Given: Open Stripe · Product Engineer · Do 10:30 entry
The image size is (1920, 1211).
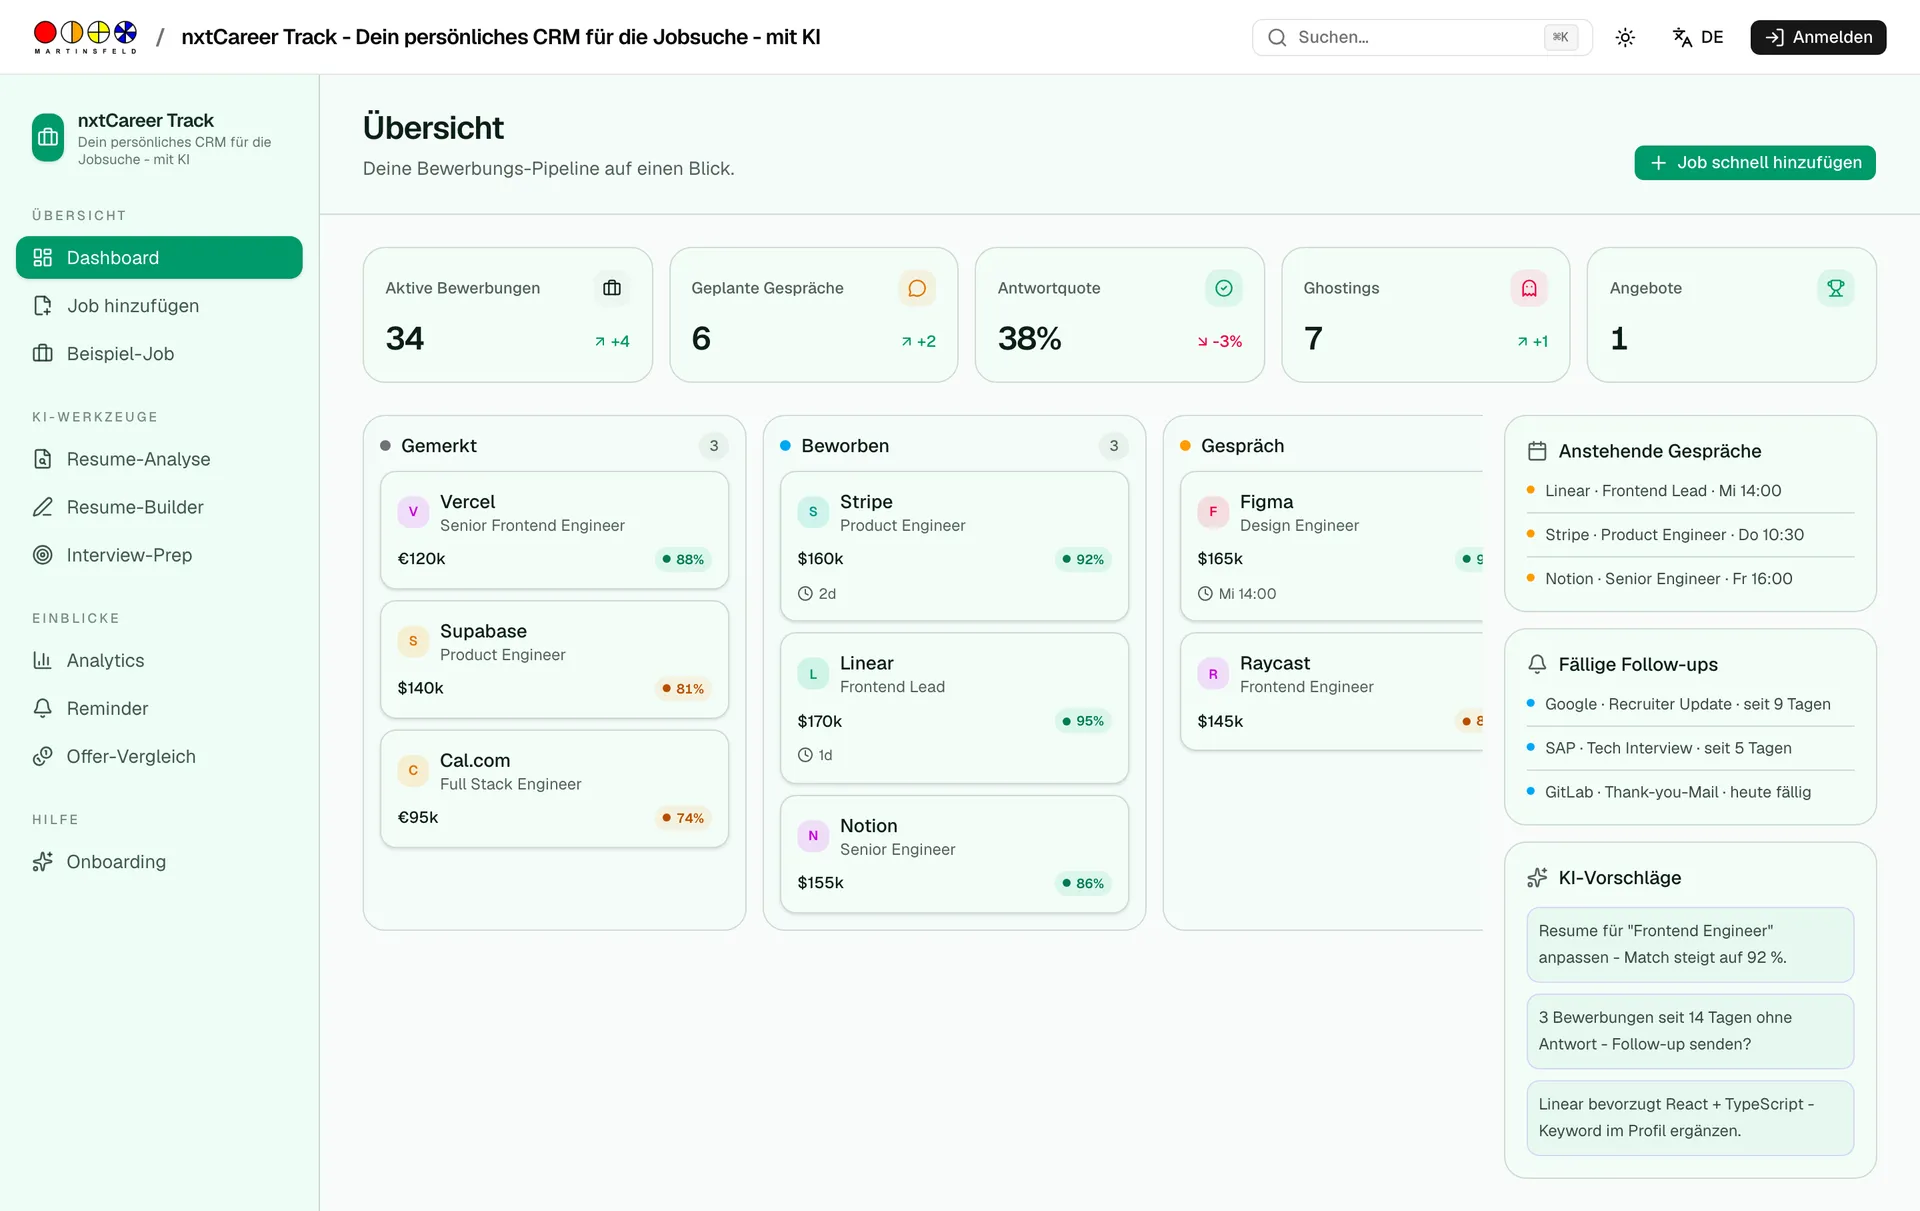Looking at the screenshot, I should (1690, 535).
